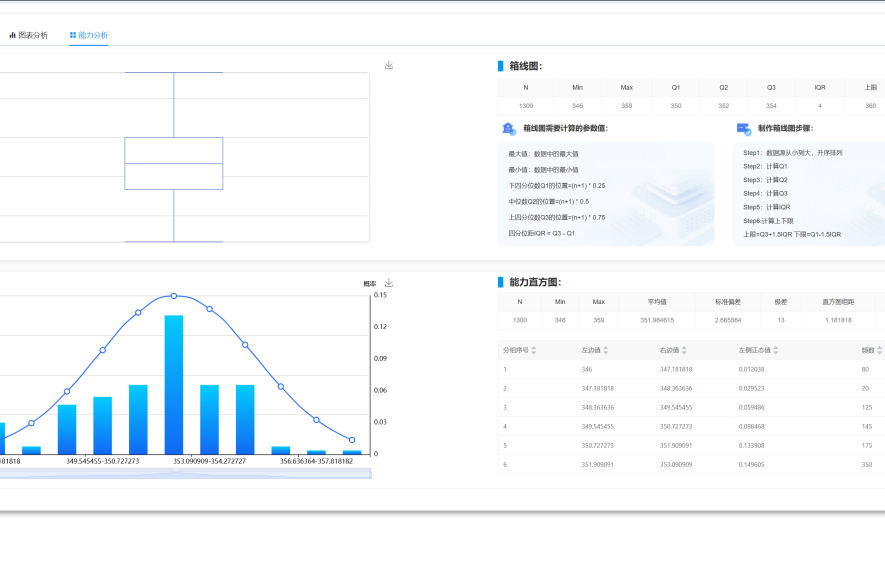Click the 箱线图需要计算的参数值 section icon
Image resolution: width=885 pixels, height=588 pixels.
[x=509, y=129]
